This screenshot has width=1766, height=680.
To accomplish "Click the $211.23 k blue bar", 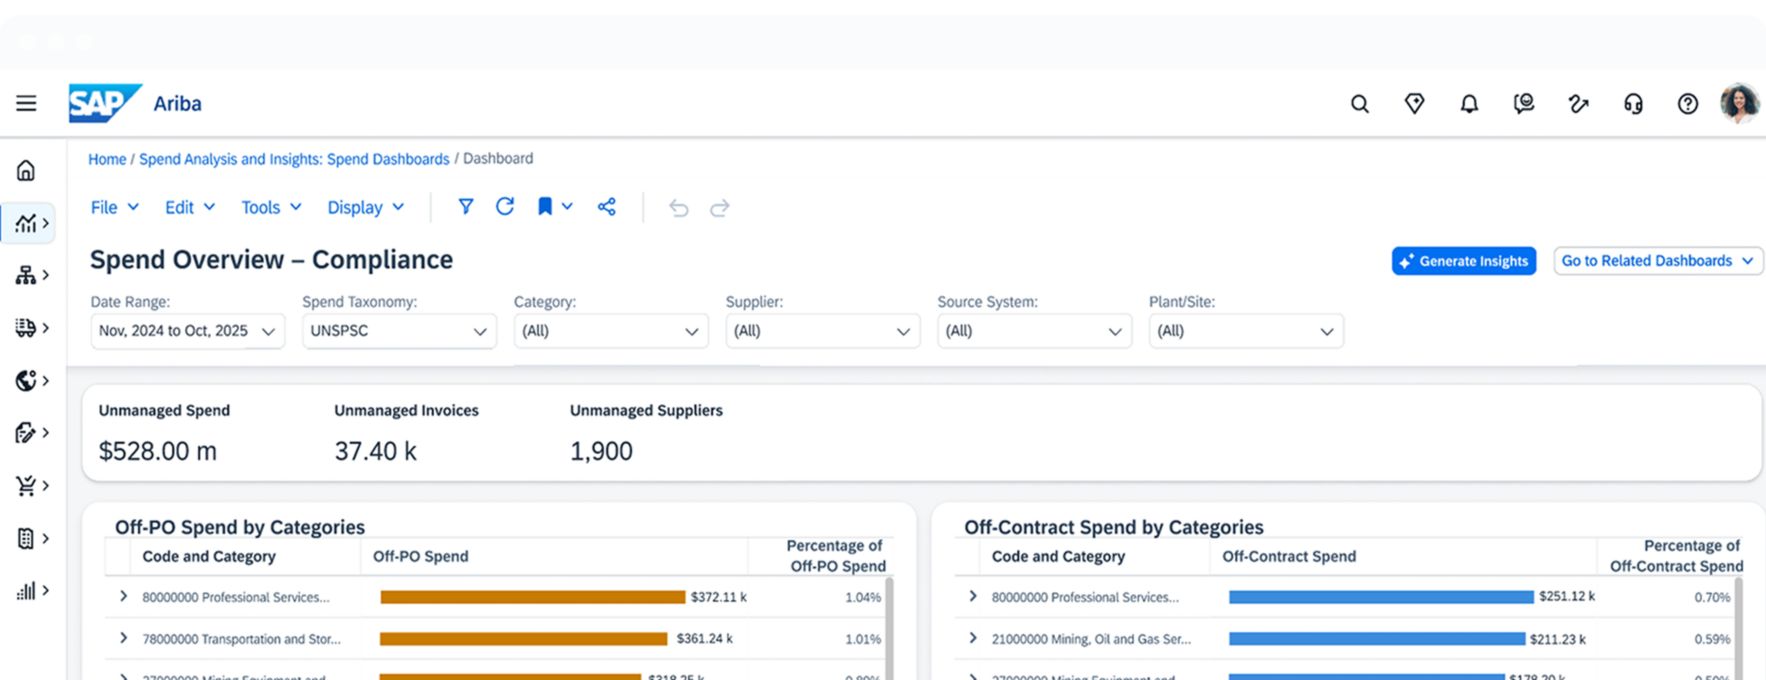I will click(1377, 639).
